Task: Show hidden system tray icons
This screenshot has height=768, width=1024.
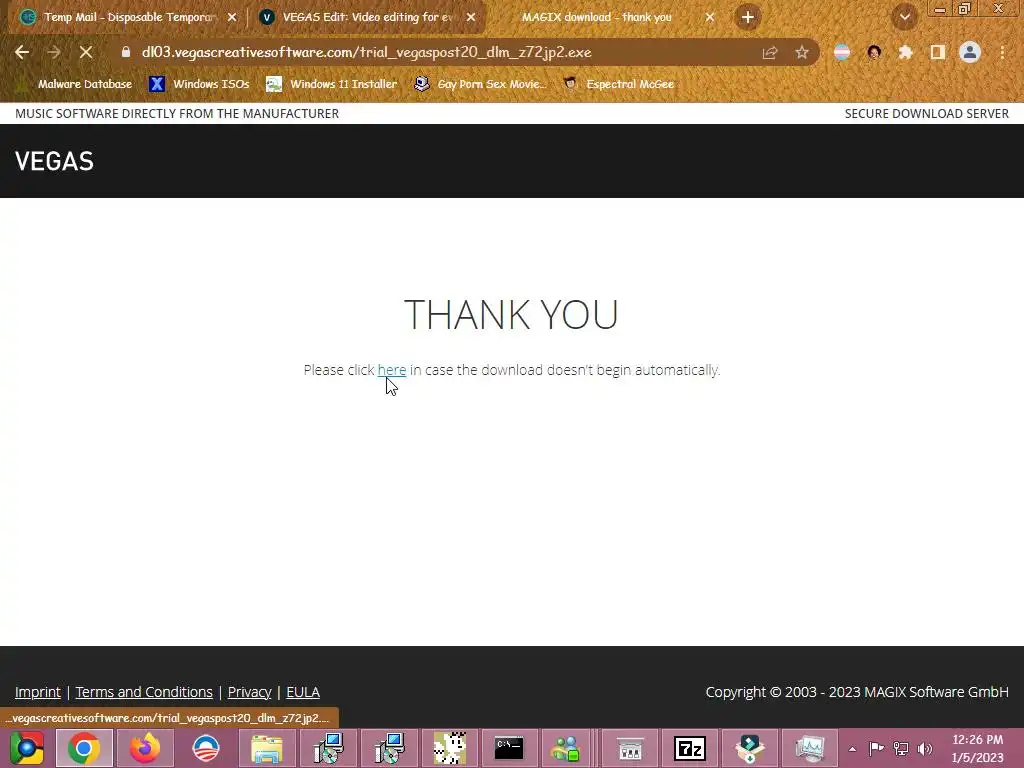Action: click(852, 748)
